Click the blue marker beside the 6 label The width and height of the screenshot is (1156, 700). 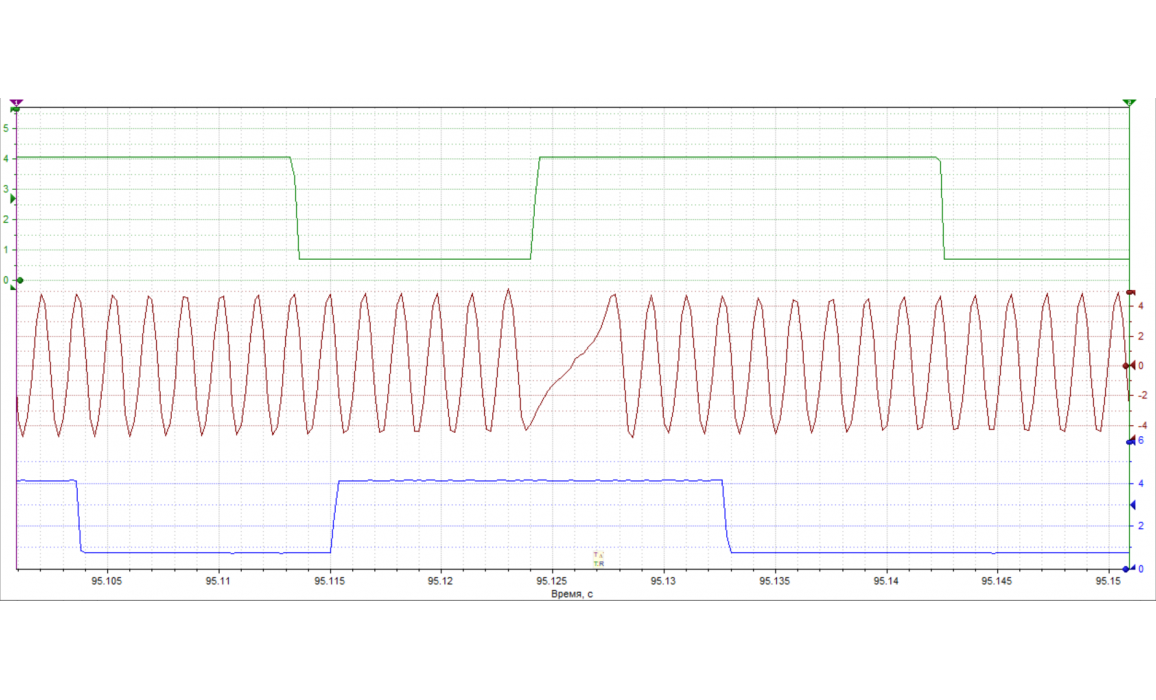[x=1129, y=441]
